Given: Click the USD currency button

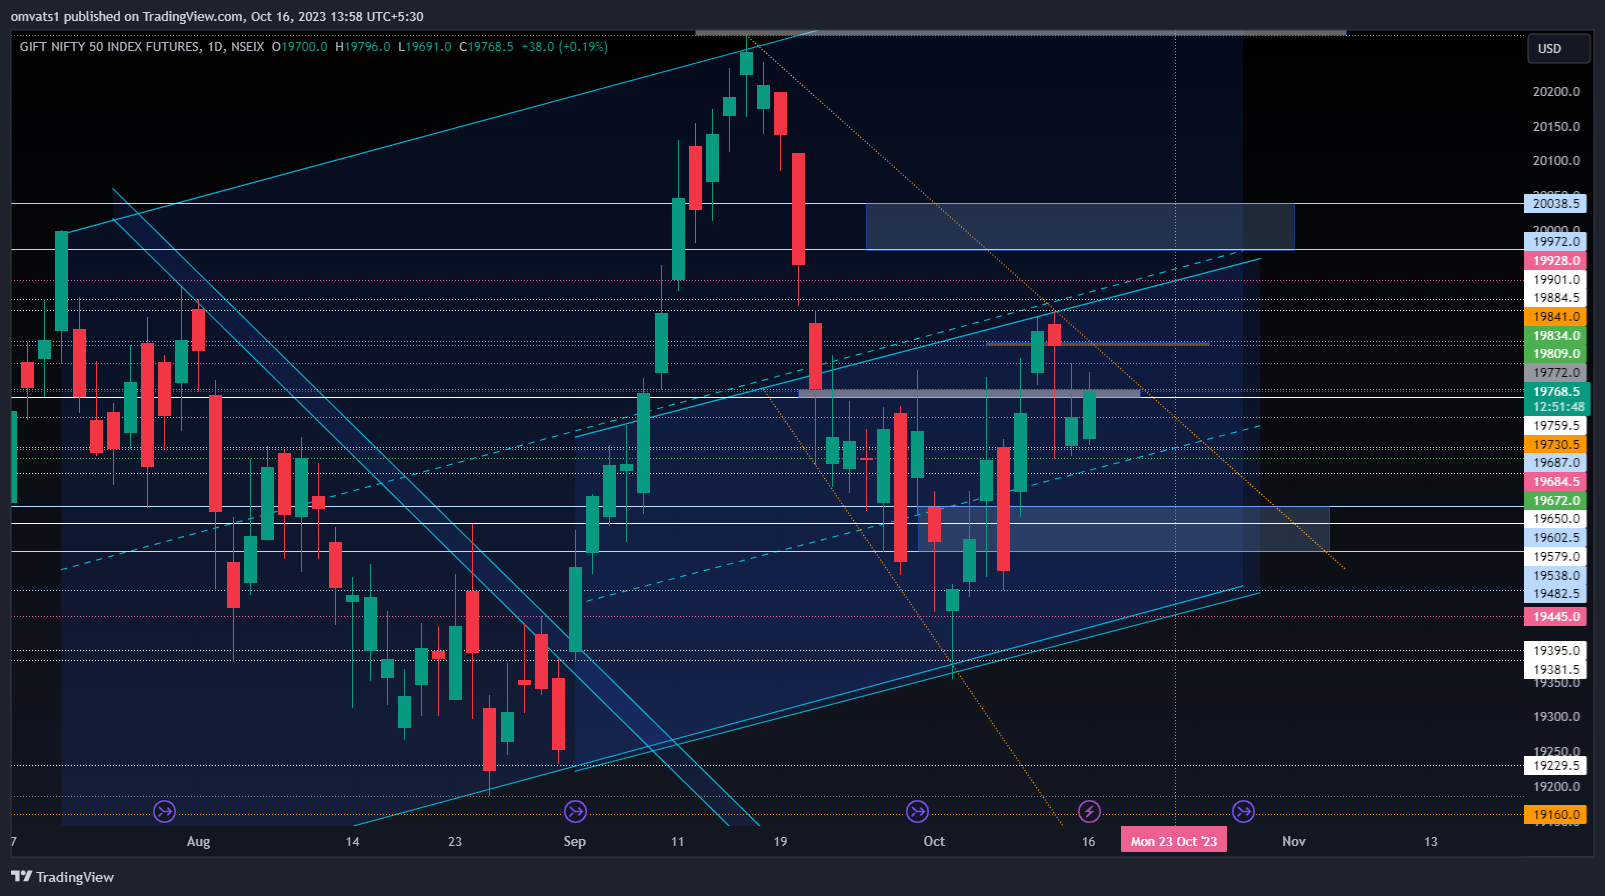Looking at the screenshot, I should pos(1558,49).
